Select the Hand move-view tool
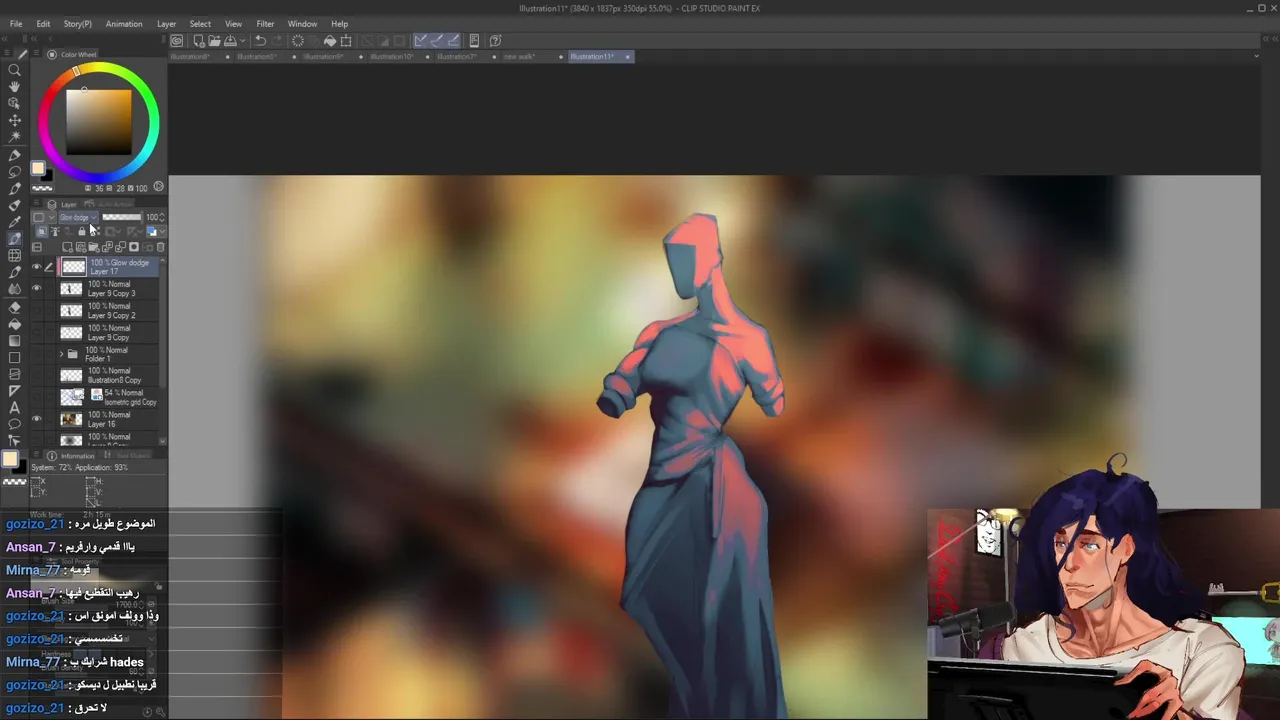Screen dimensions: 1280x720 [14, 87]
